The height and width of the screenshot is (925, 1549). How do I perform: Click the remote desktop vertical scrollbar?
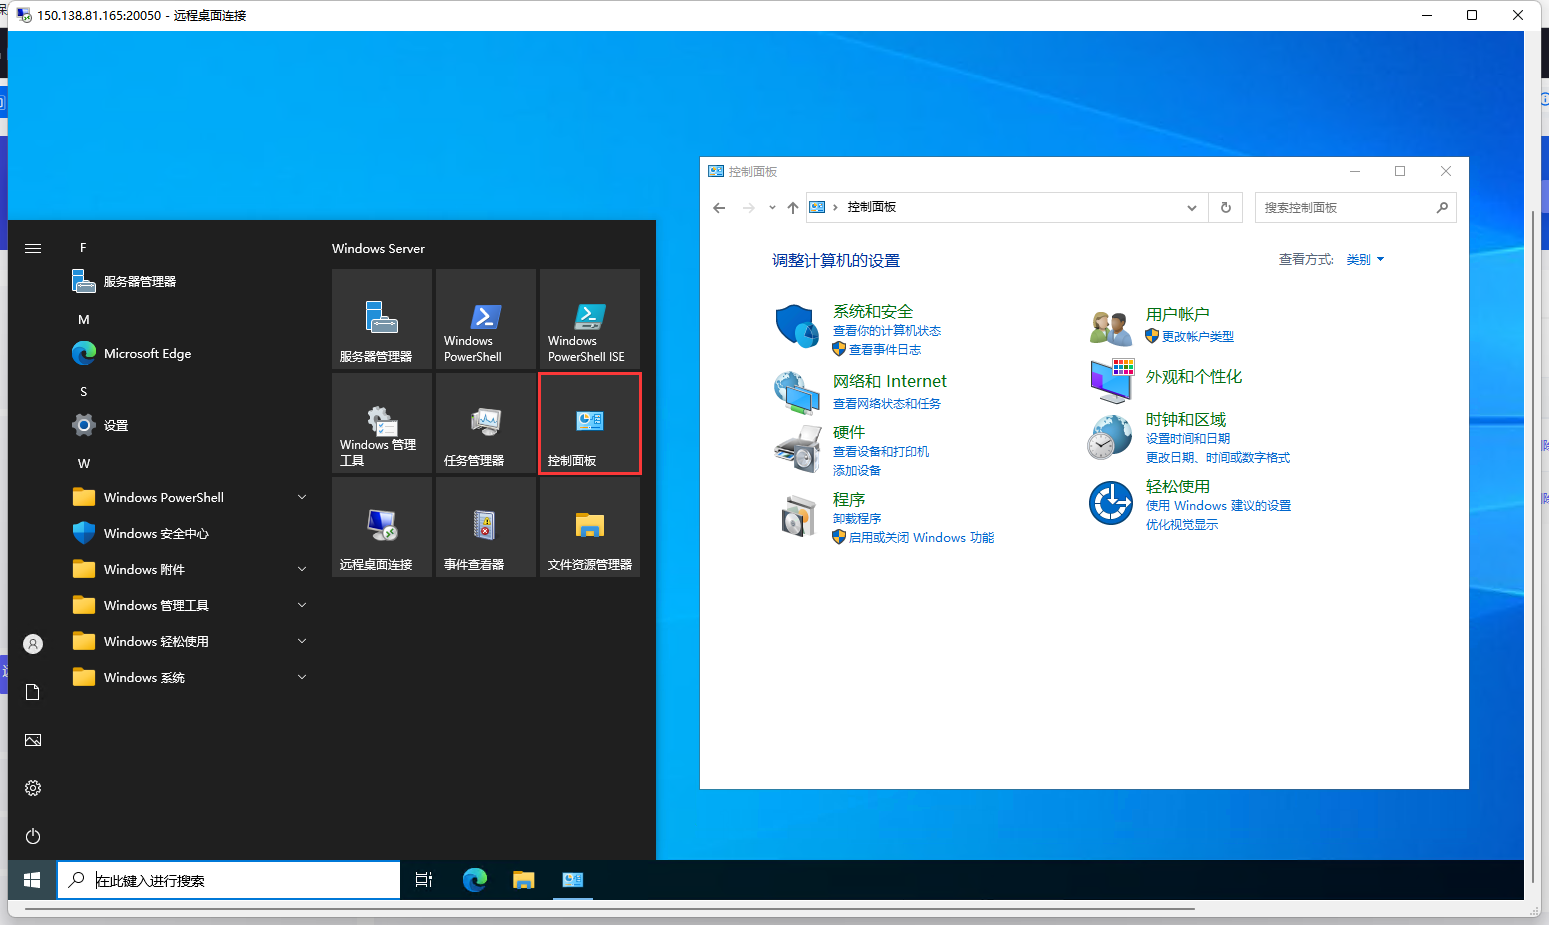pyautogui.click(x=1533, y=545)
